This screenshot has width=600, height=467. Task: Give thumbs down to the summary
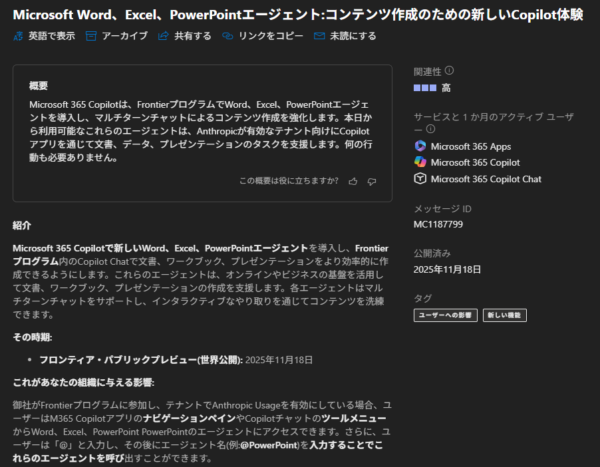371,181
